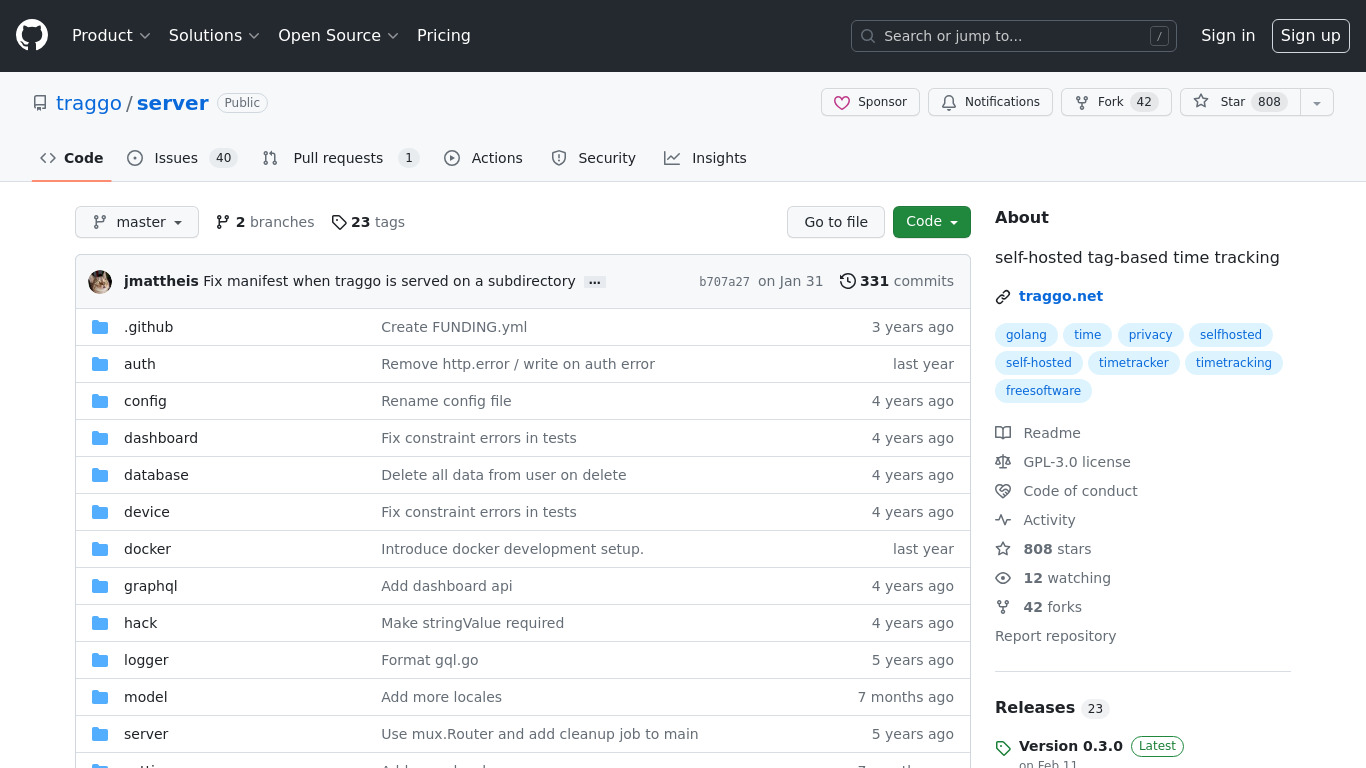Viewport: 1366px width, 768px height.
Task: View the 23 tags link
Action: pyautogui.click(x=368, y=222)
